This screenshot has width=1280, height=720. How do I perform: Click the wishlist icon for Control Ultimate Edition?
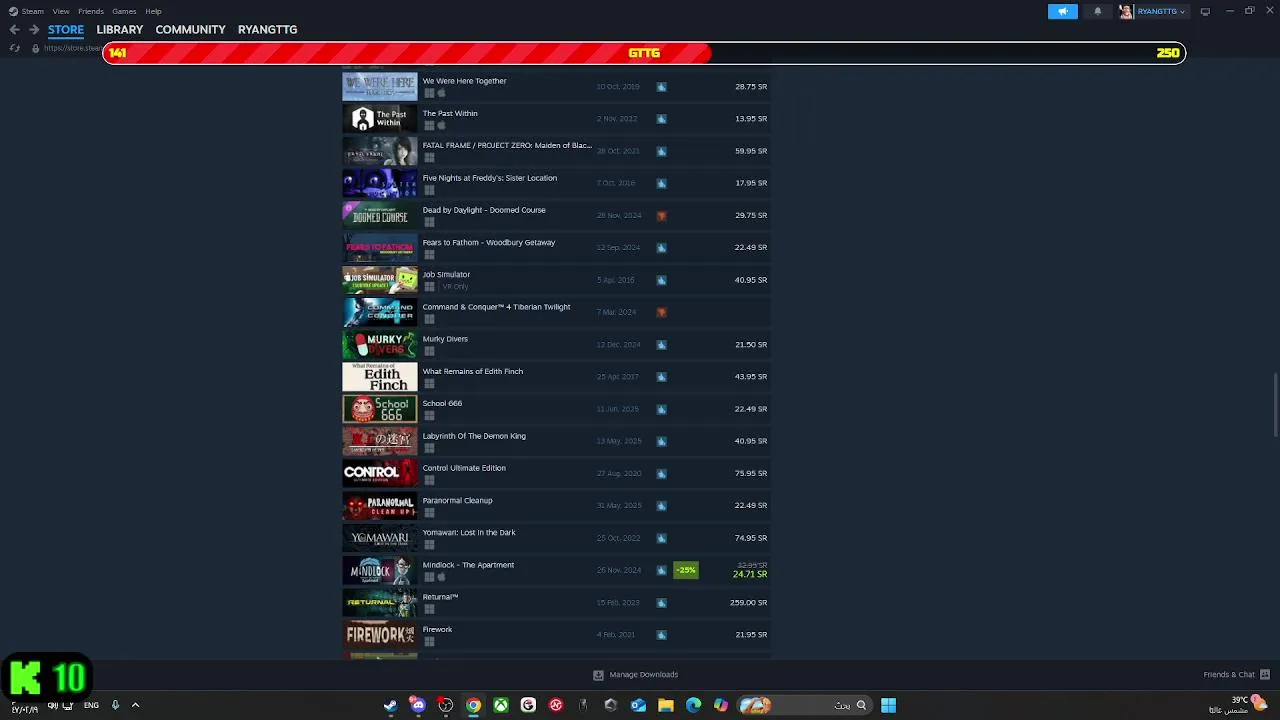[661, 473]
